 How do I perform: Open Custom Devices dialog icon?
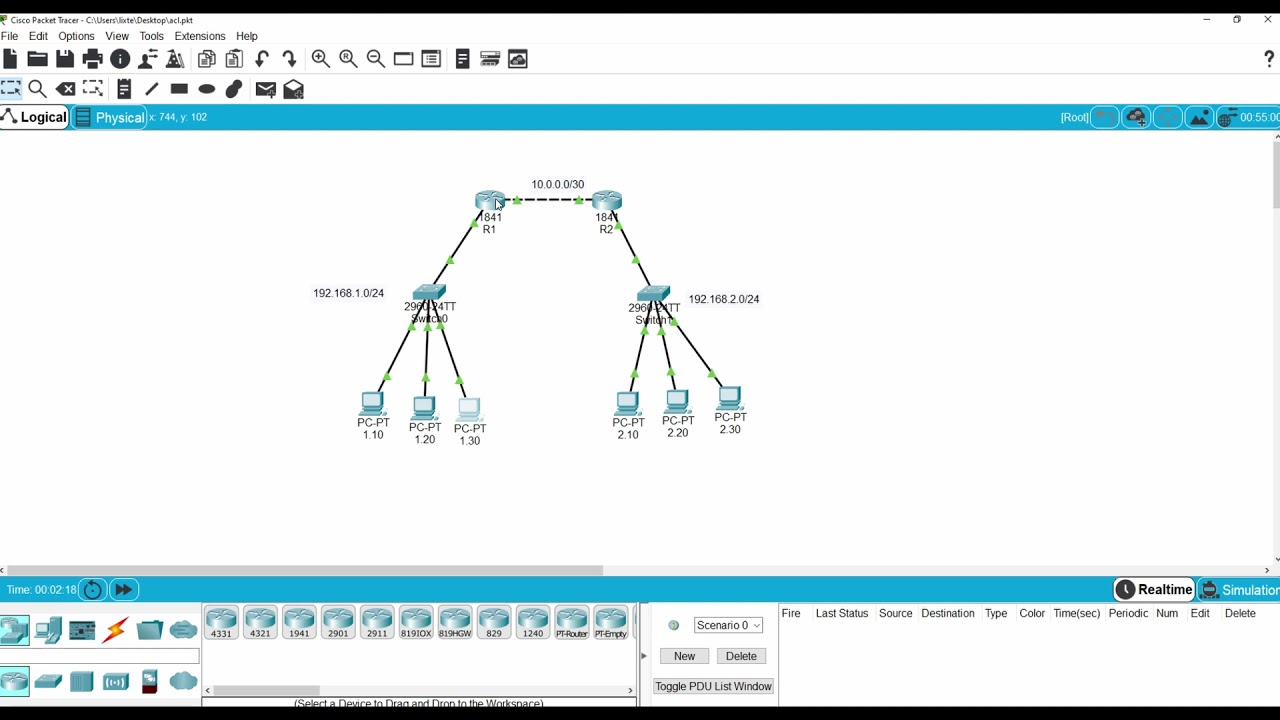431,59
